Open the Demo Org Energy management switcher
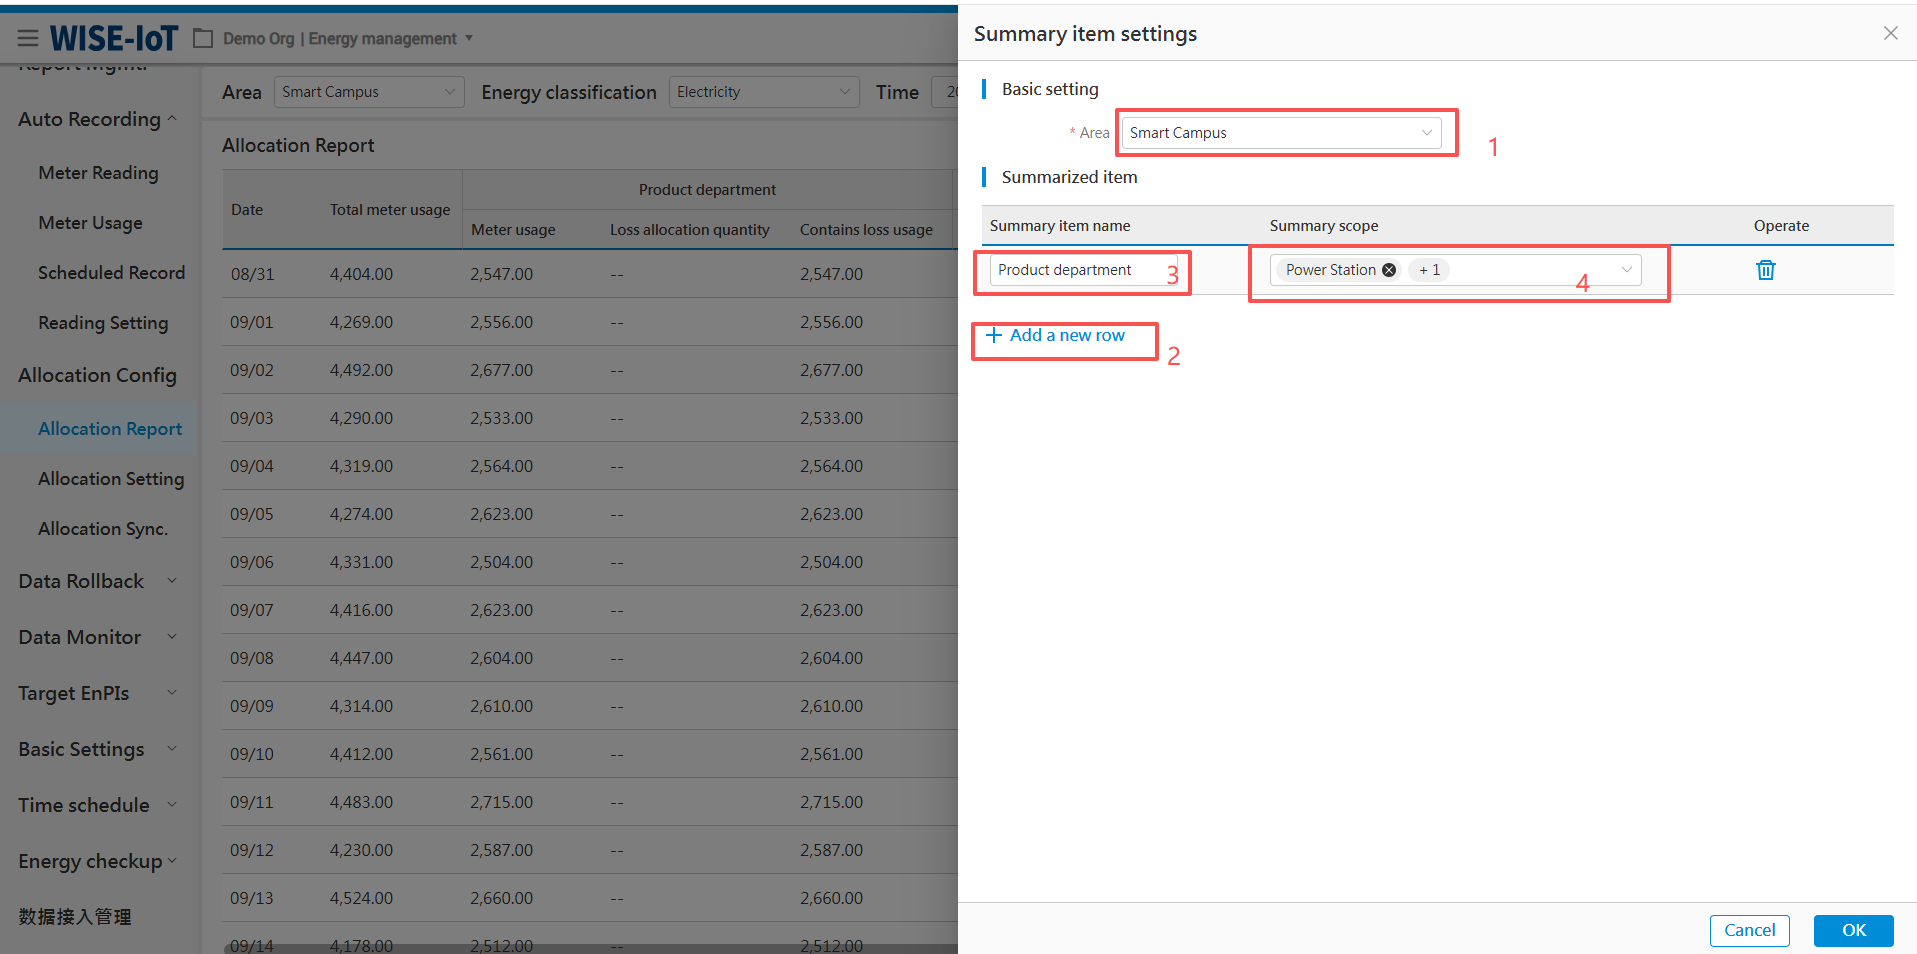 [x=347, y=38]
